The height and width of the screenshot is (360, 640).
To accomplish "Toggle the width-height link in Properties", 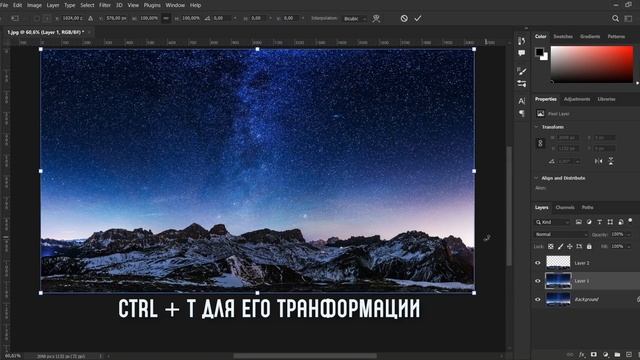I will (540, 143).
